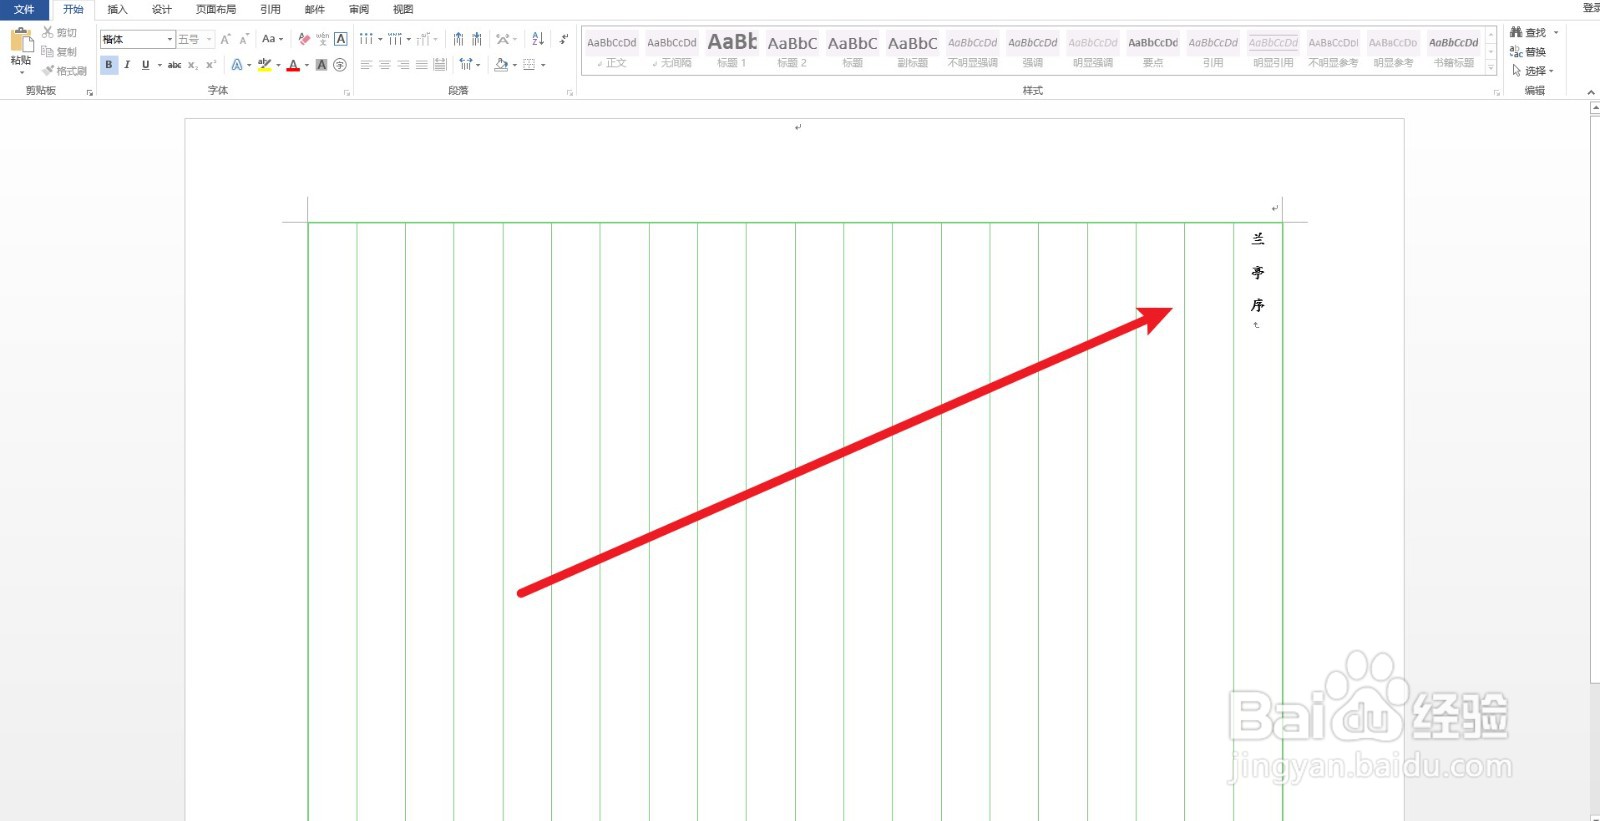
Task: Switch to the View (视图) tab
Action: [403, 9]
